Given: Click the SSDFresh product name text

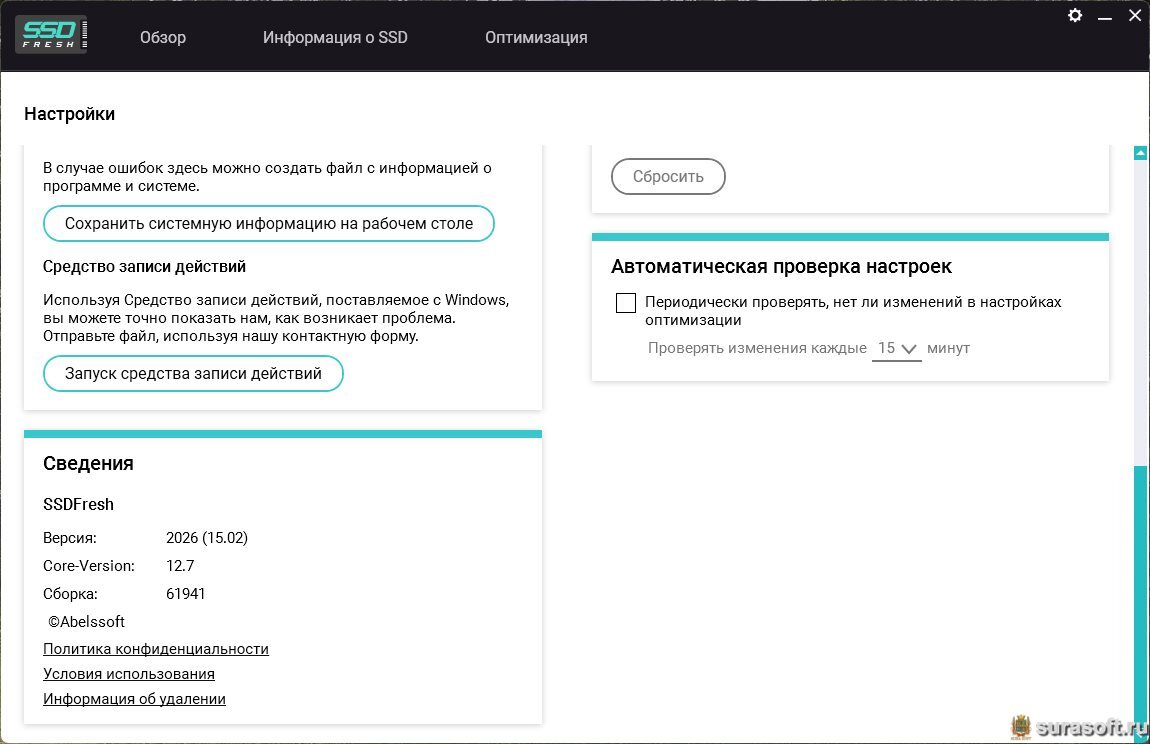Looking at the screenshot, I should point(78,504).
